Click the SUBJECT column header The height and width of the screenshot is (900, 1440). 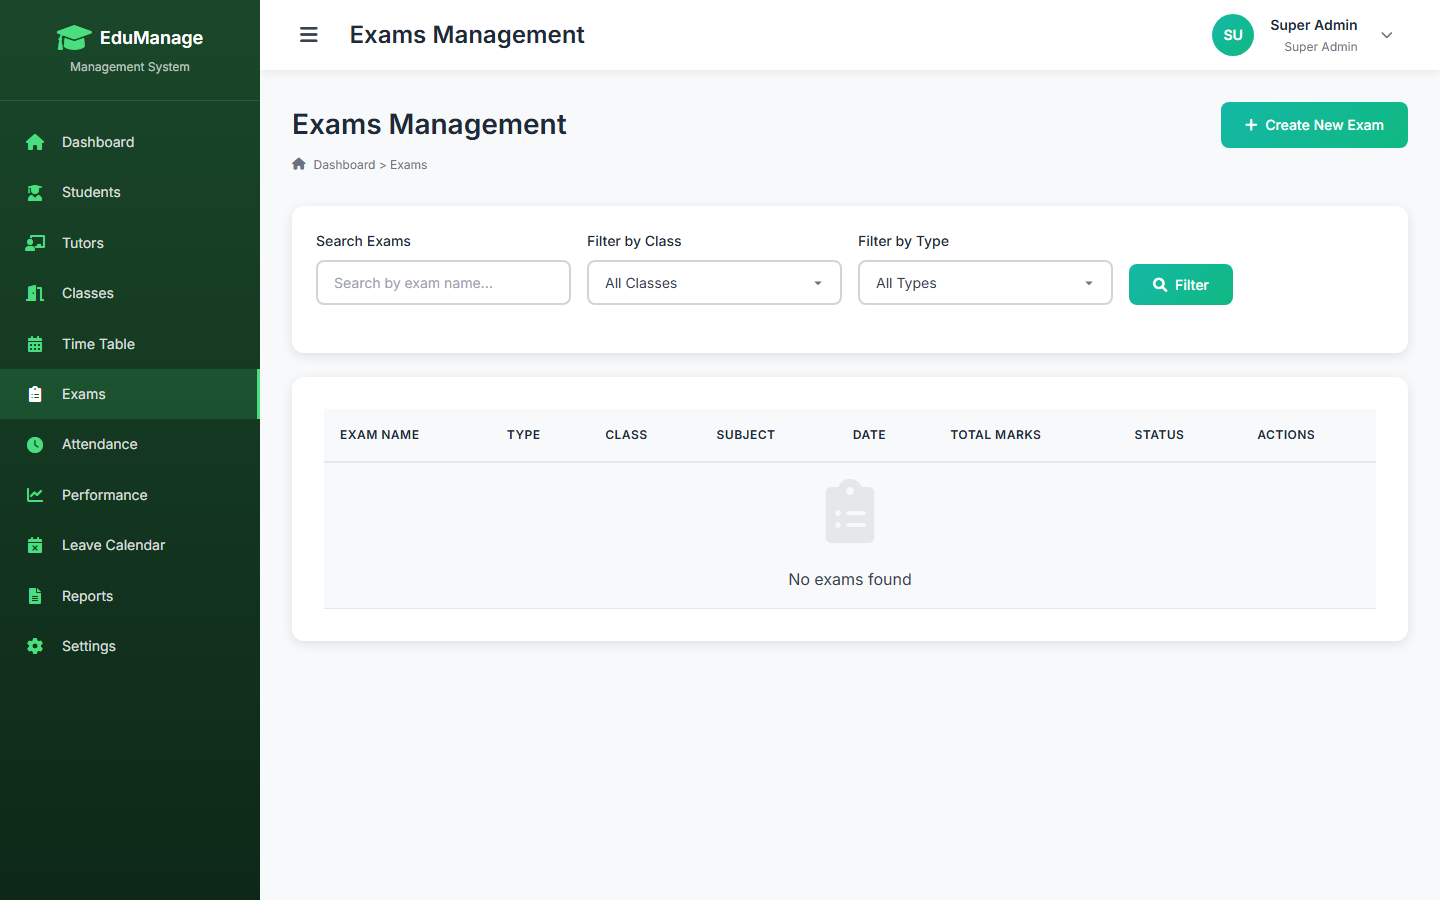(746, 435)
